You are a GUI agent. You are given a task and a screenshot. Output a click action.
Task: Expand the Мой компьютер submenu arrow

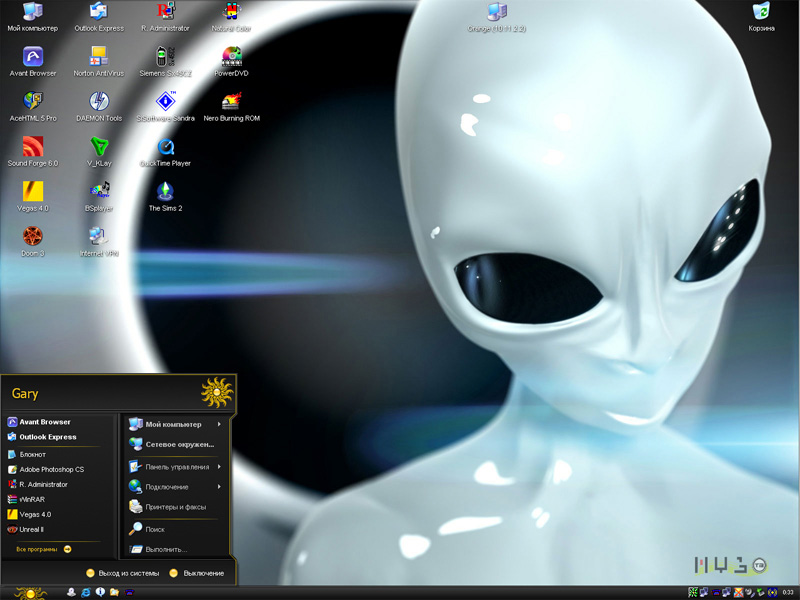tap(219, 424)
